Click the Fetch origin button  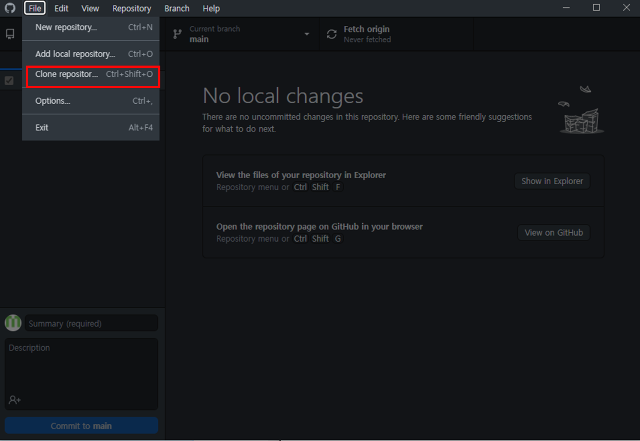[396, 34]
